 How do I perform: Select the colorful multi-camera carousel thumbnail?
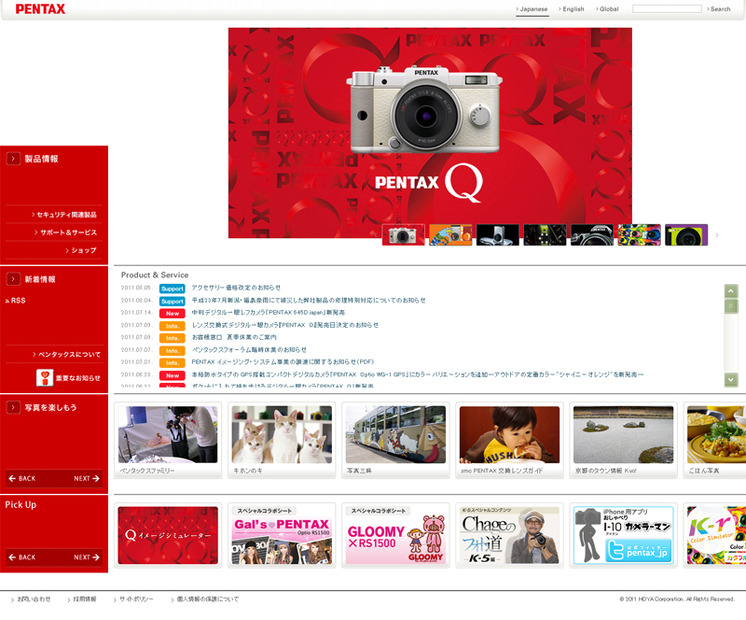[639, 235]
